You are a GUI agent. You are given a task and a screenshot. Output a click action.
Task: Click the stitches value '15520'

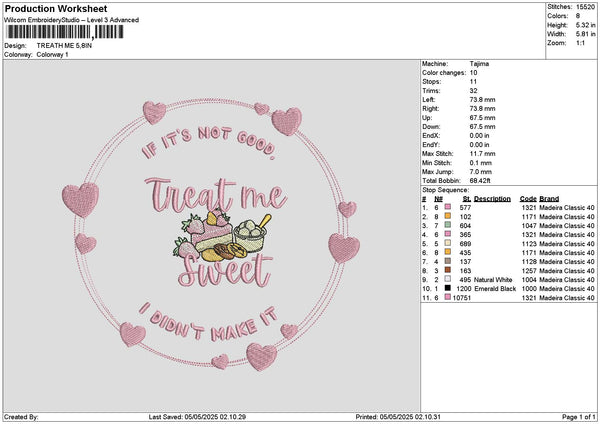[x=585, y=7]
